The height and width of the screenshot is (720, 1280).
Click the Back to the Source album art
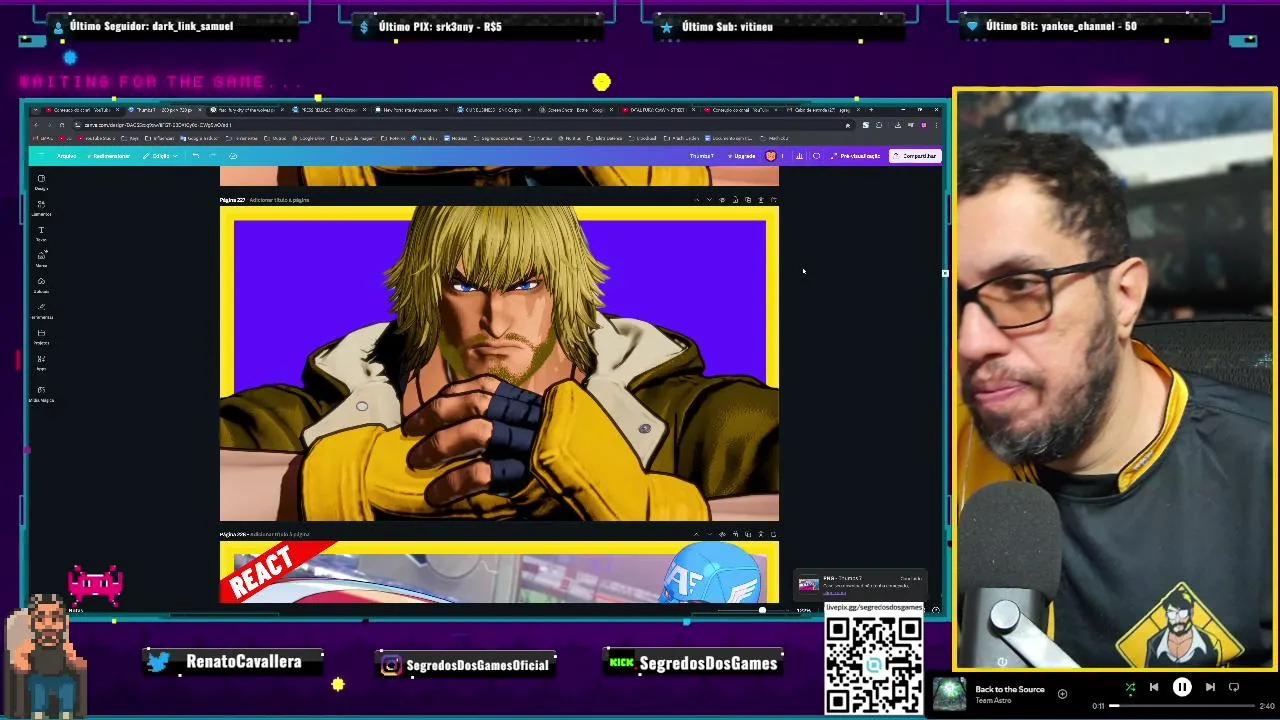tap(950, 694)
